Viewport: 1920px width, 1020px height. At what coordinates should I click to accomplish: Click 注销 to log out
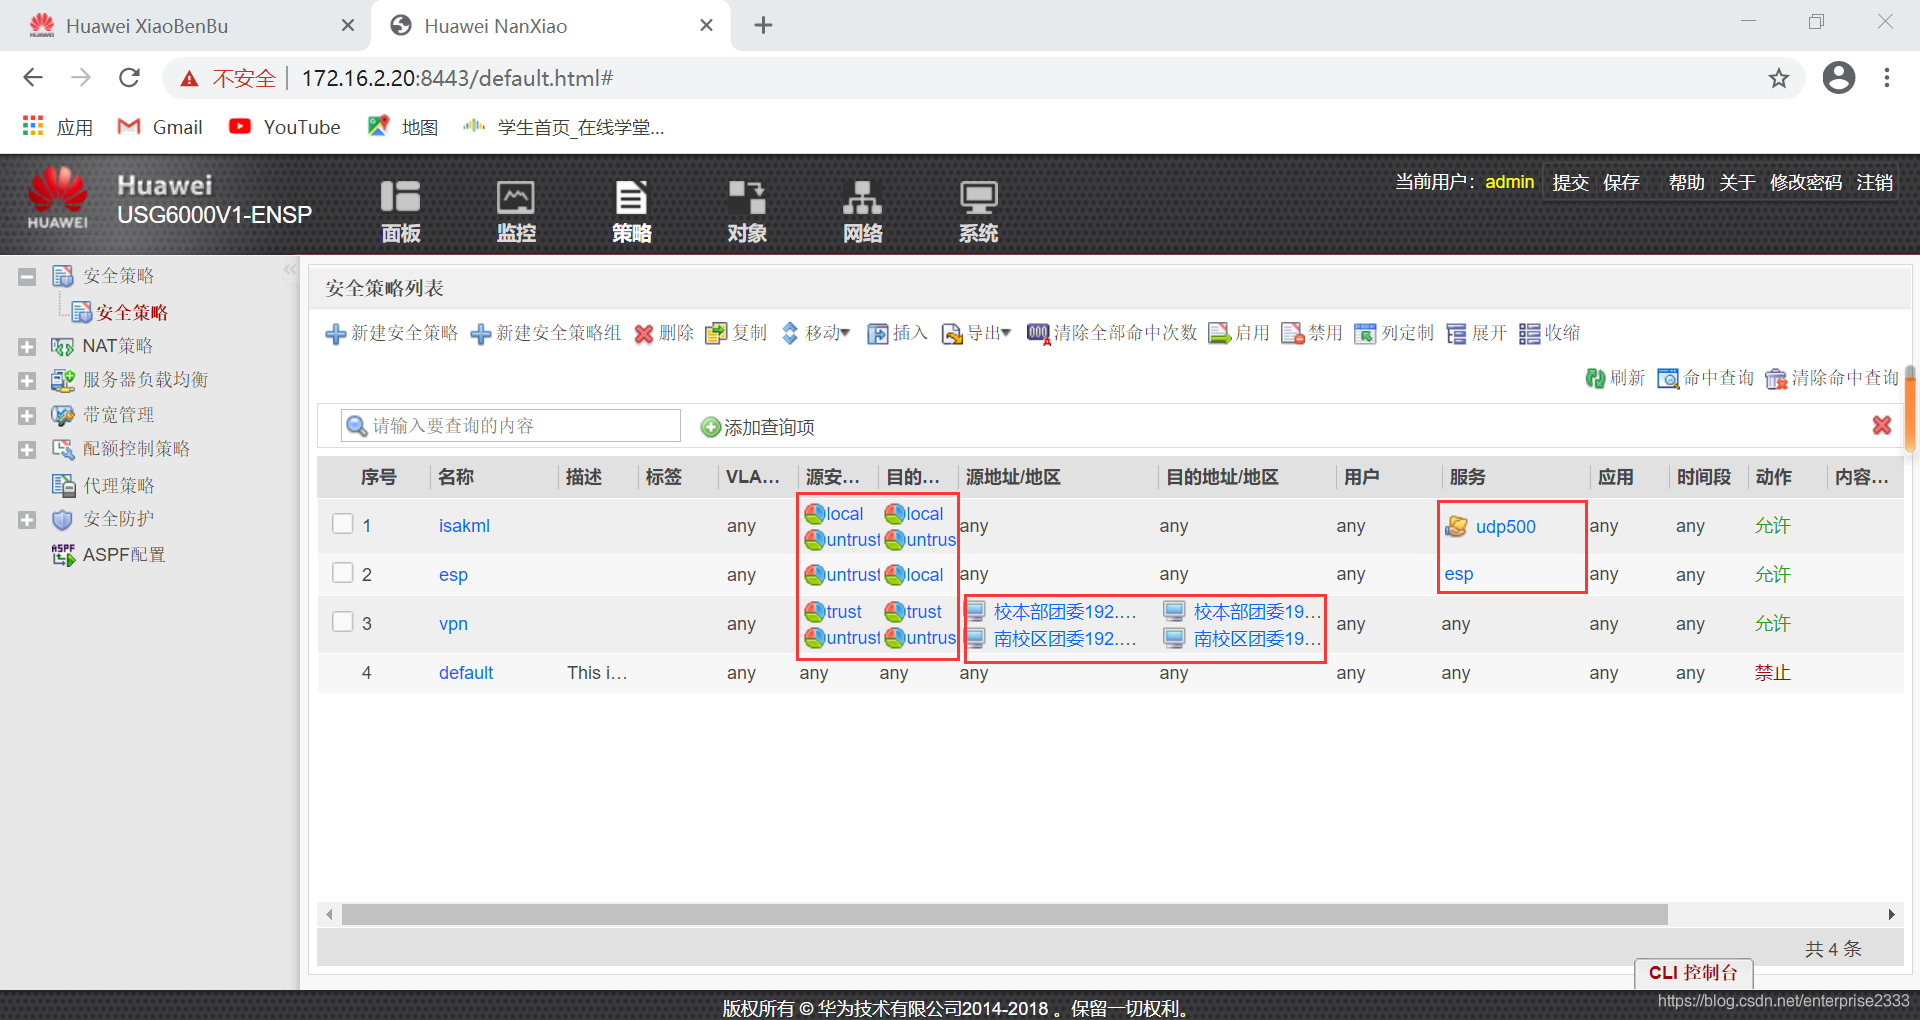(1874, 182)
